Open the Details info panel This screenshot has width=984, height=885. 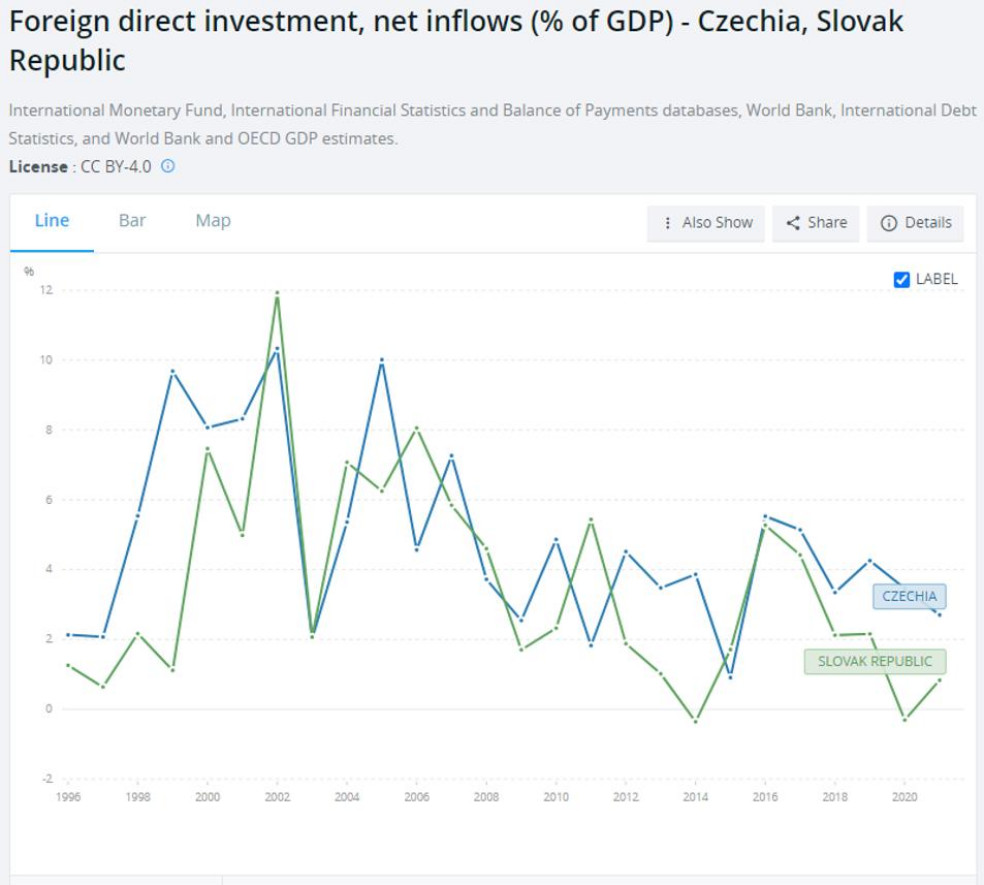916,223
